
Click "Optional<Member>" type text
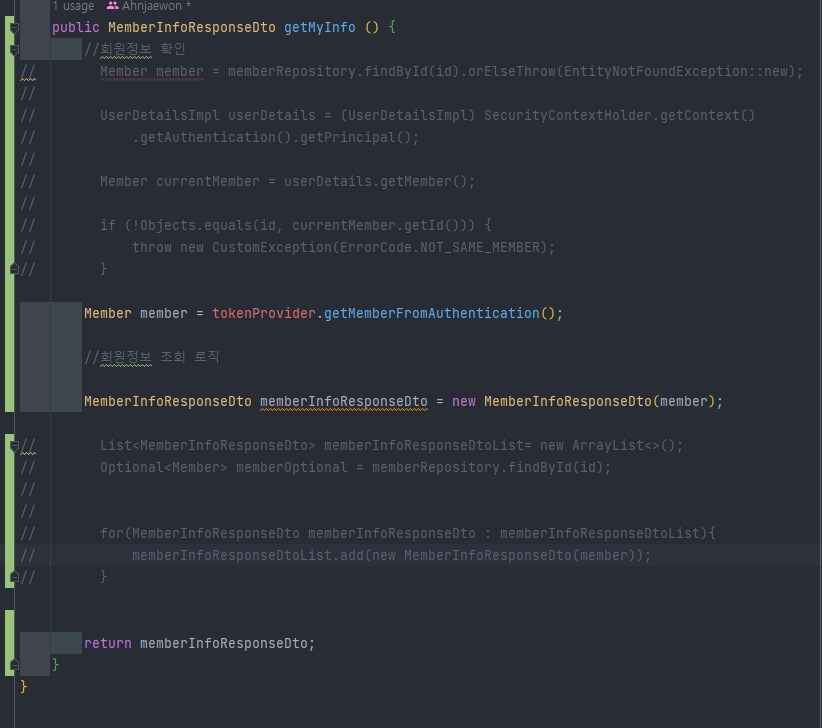(x=164, y=468)
